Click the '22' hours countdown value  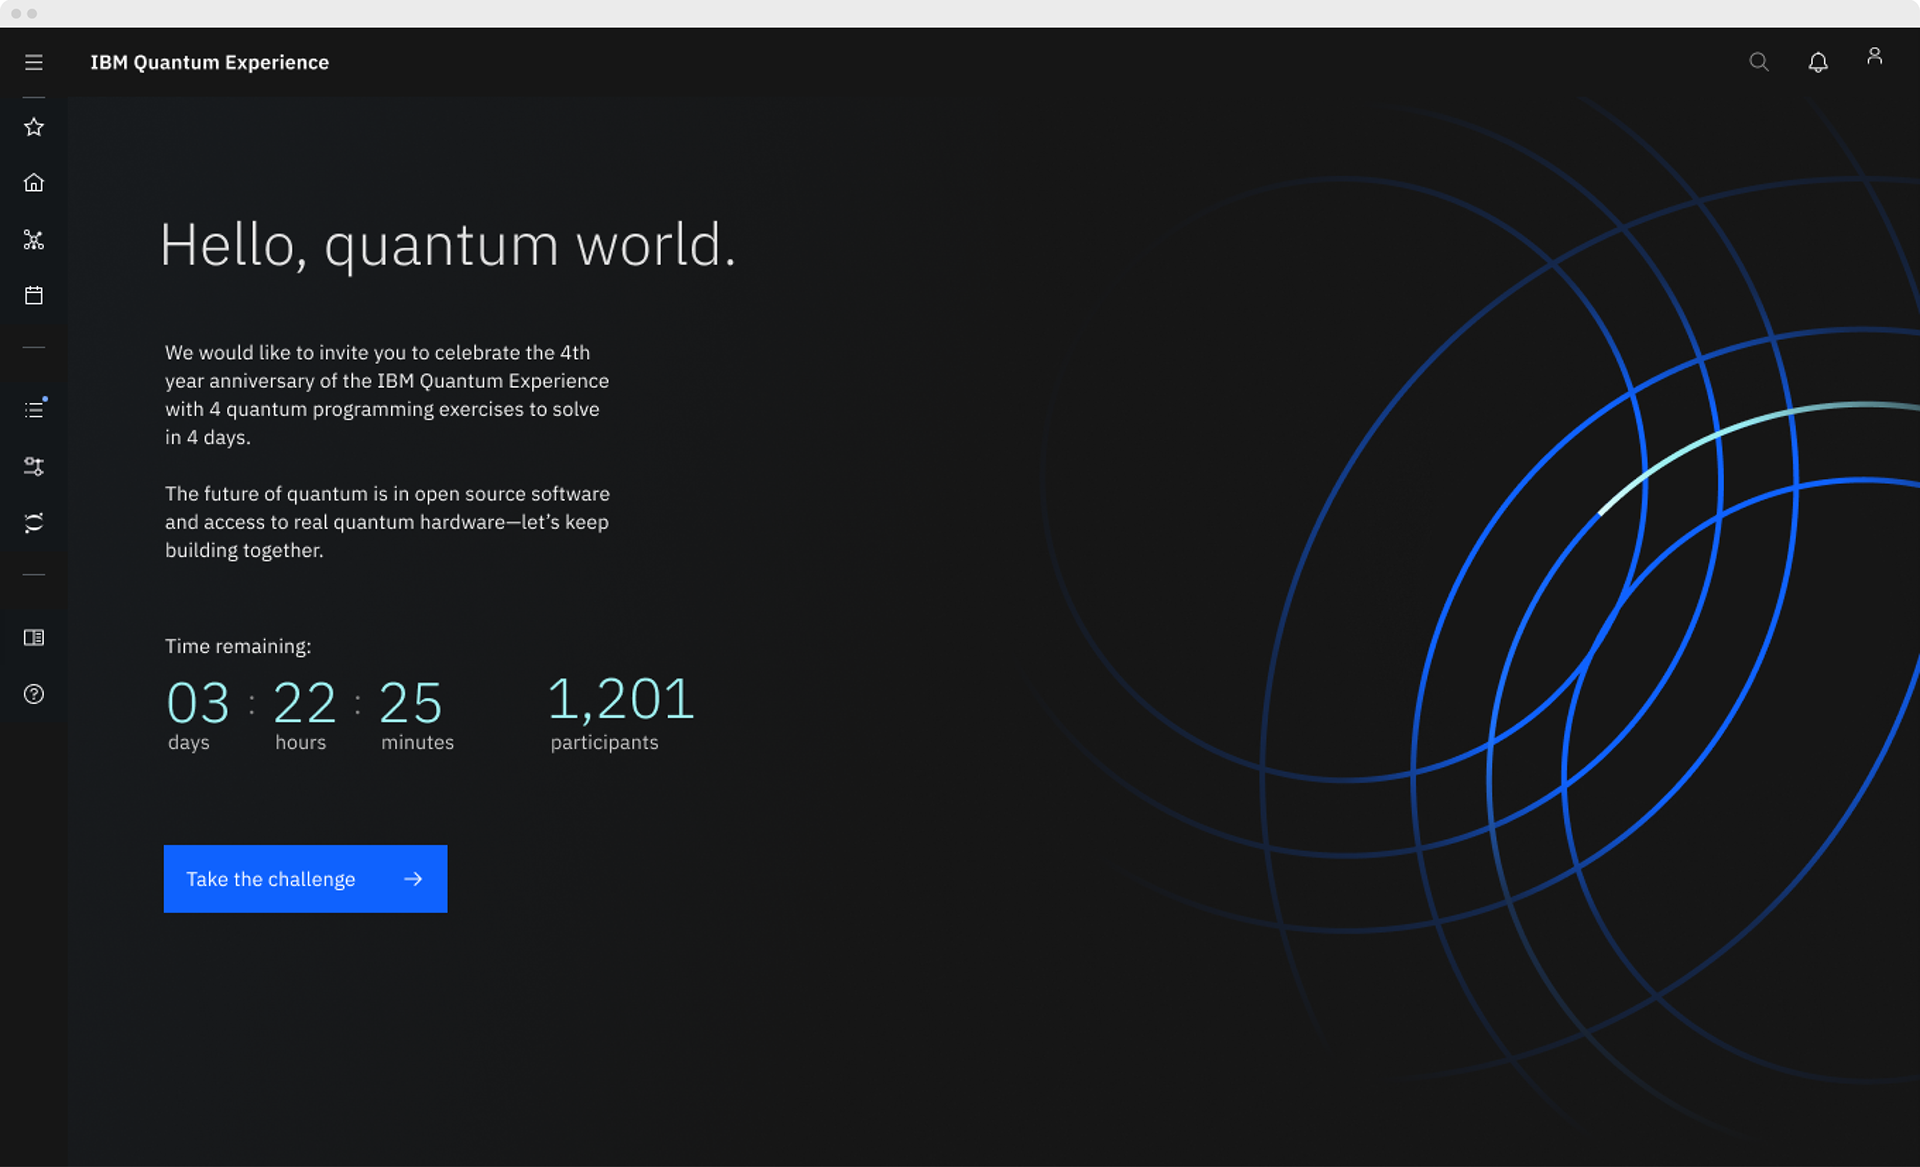tap(304, 703)
